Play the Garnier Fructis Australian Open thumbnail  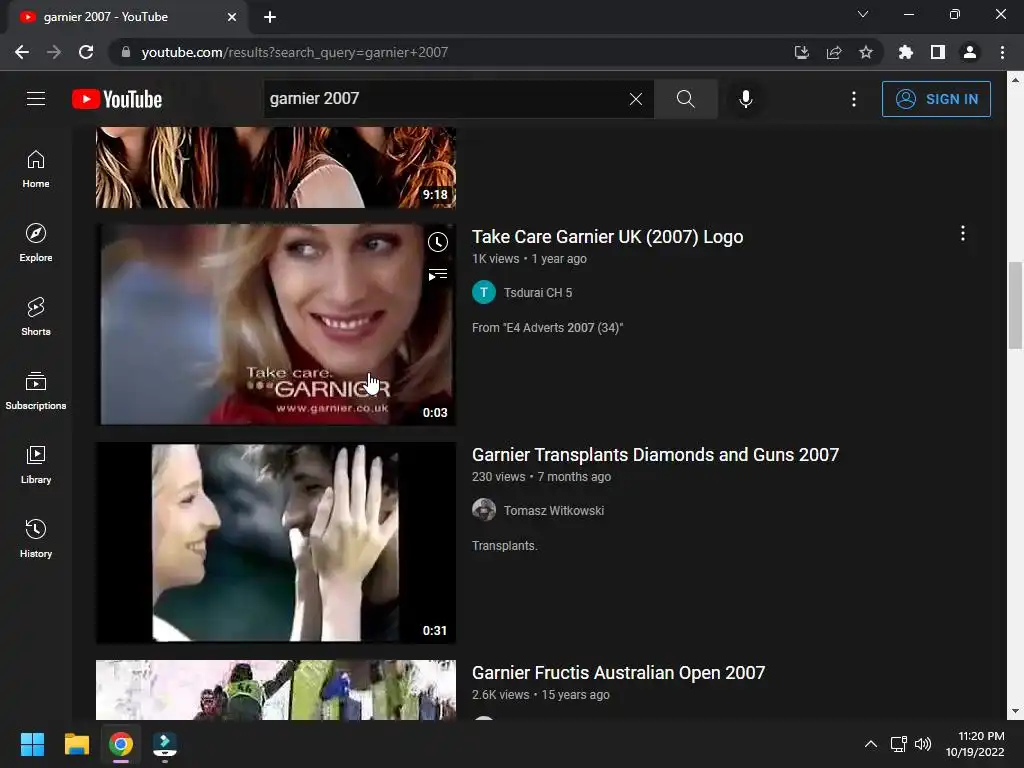(276, 690)
